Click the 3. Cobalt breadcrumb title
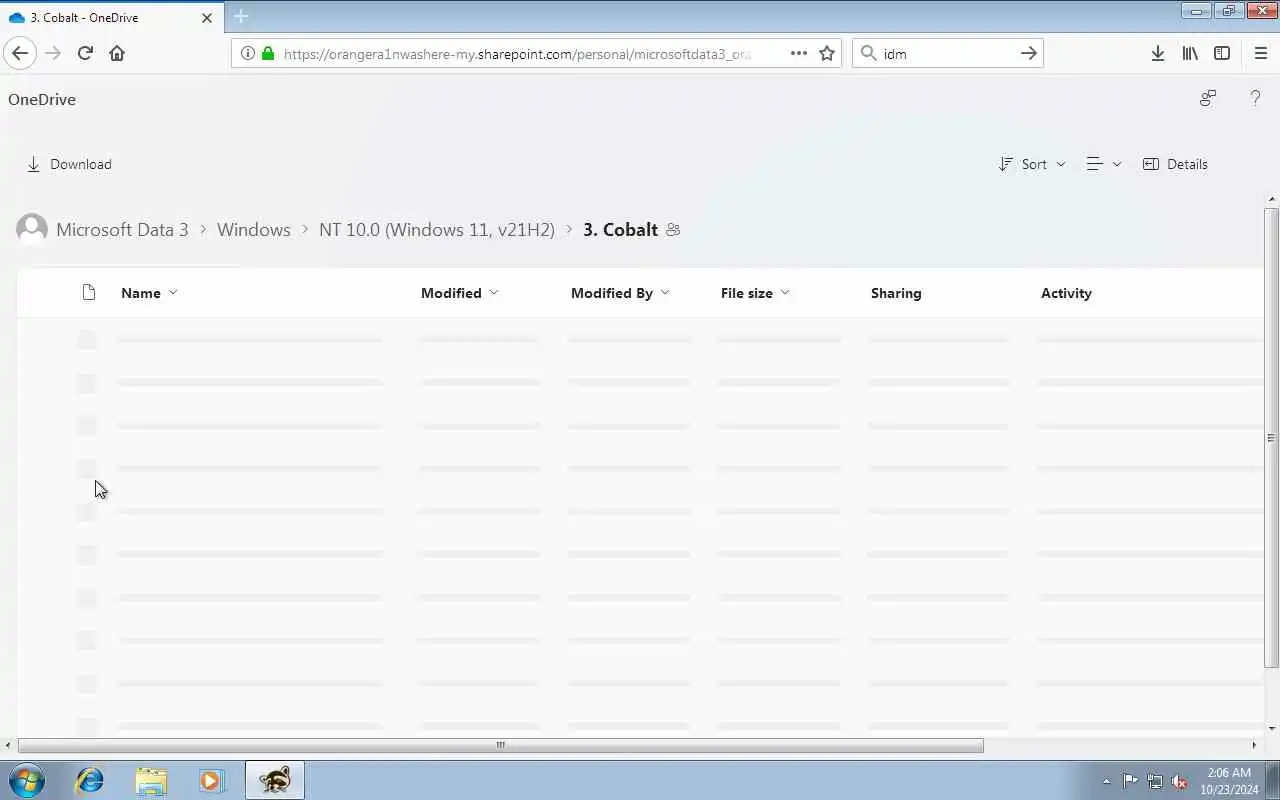The height and width of the screenshot is (800, 1280). (x=620, y=229)
